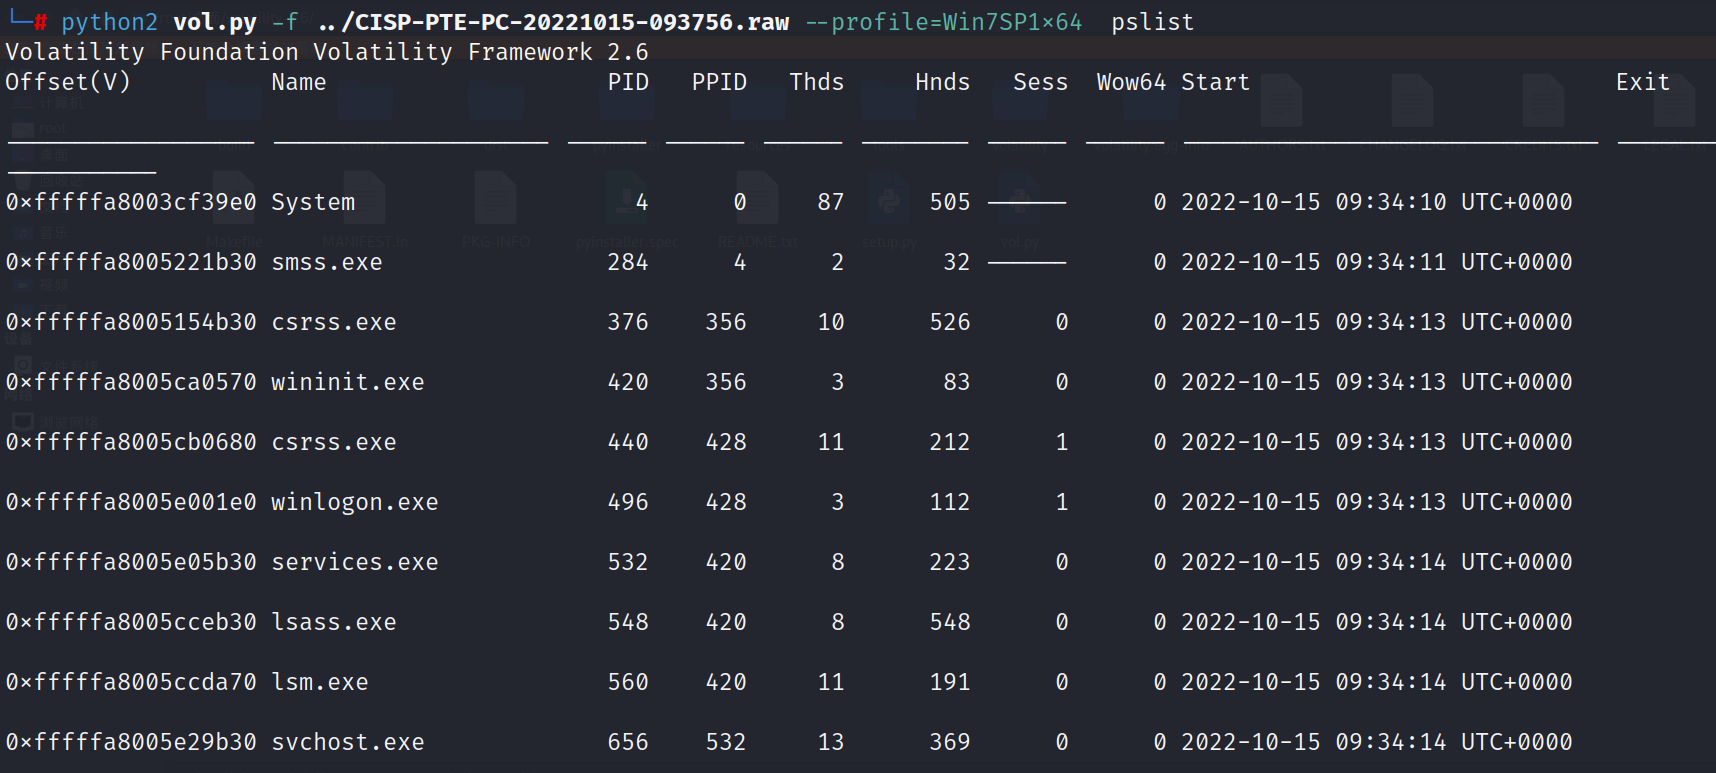1716x773 pixels.
Task: Click handle count 526 in csrss.exe row
Action: [950, 322]
